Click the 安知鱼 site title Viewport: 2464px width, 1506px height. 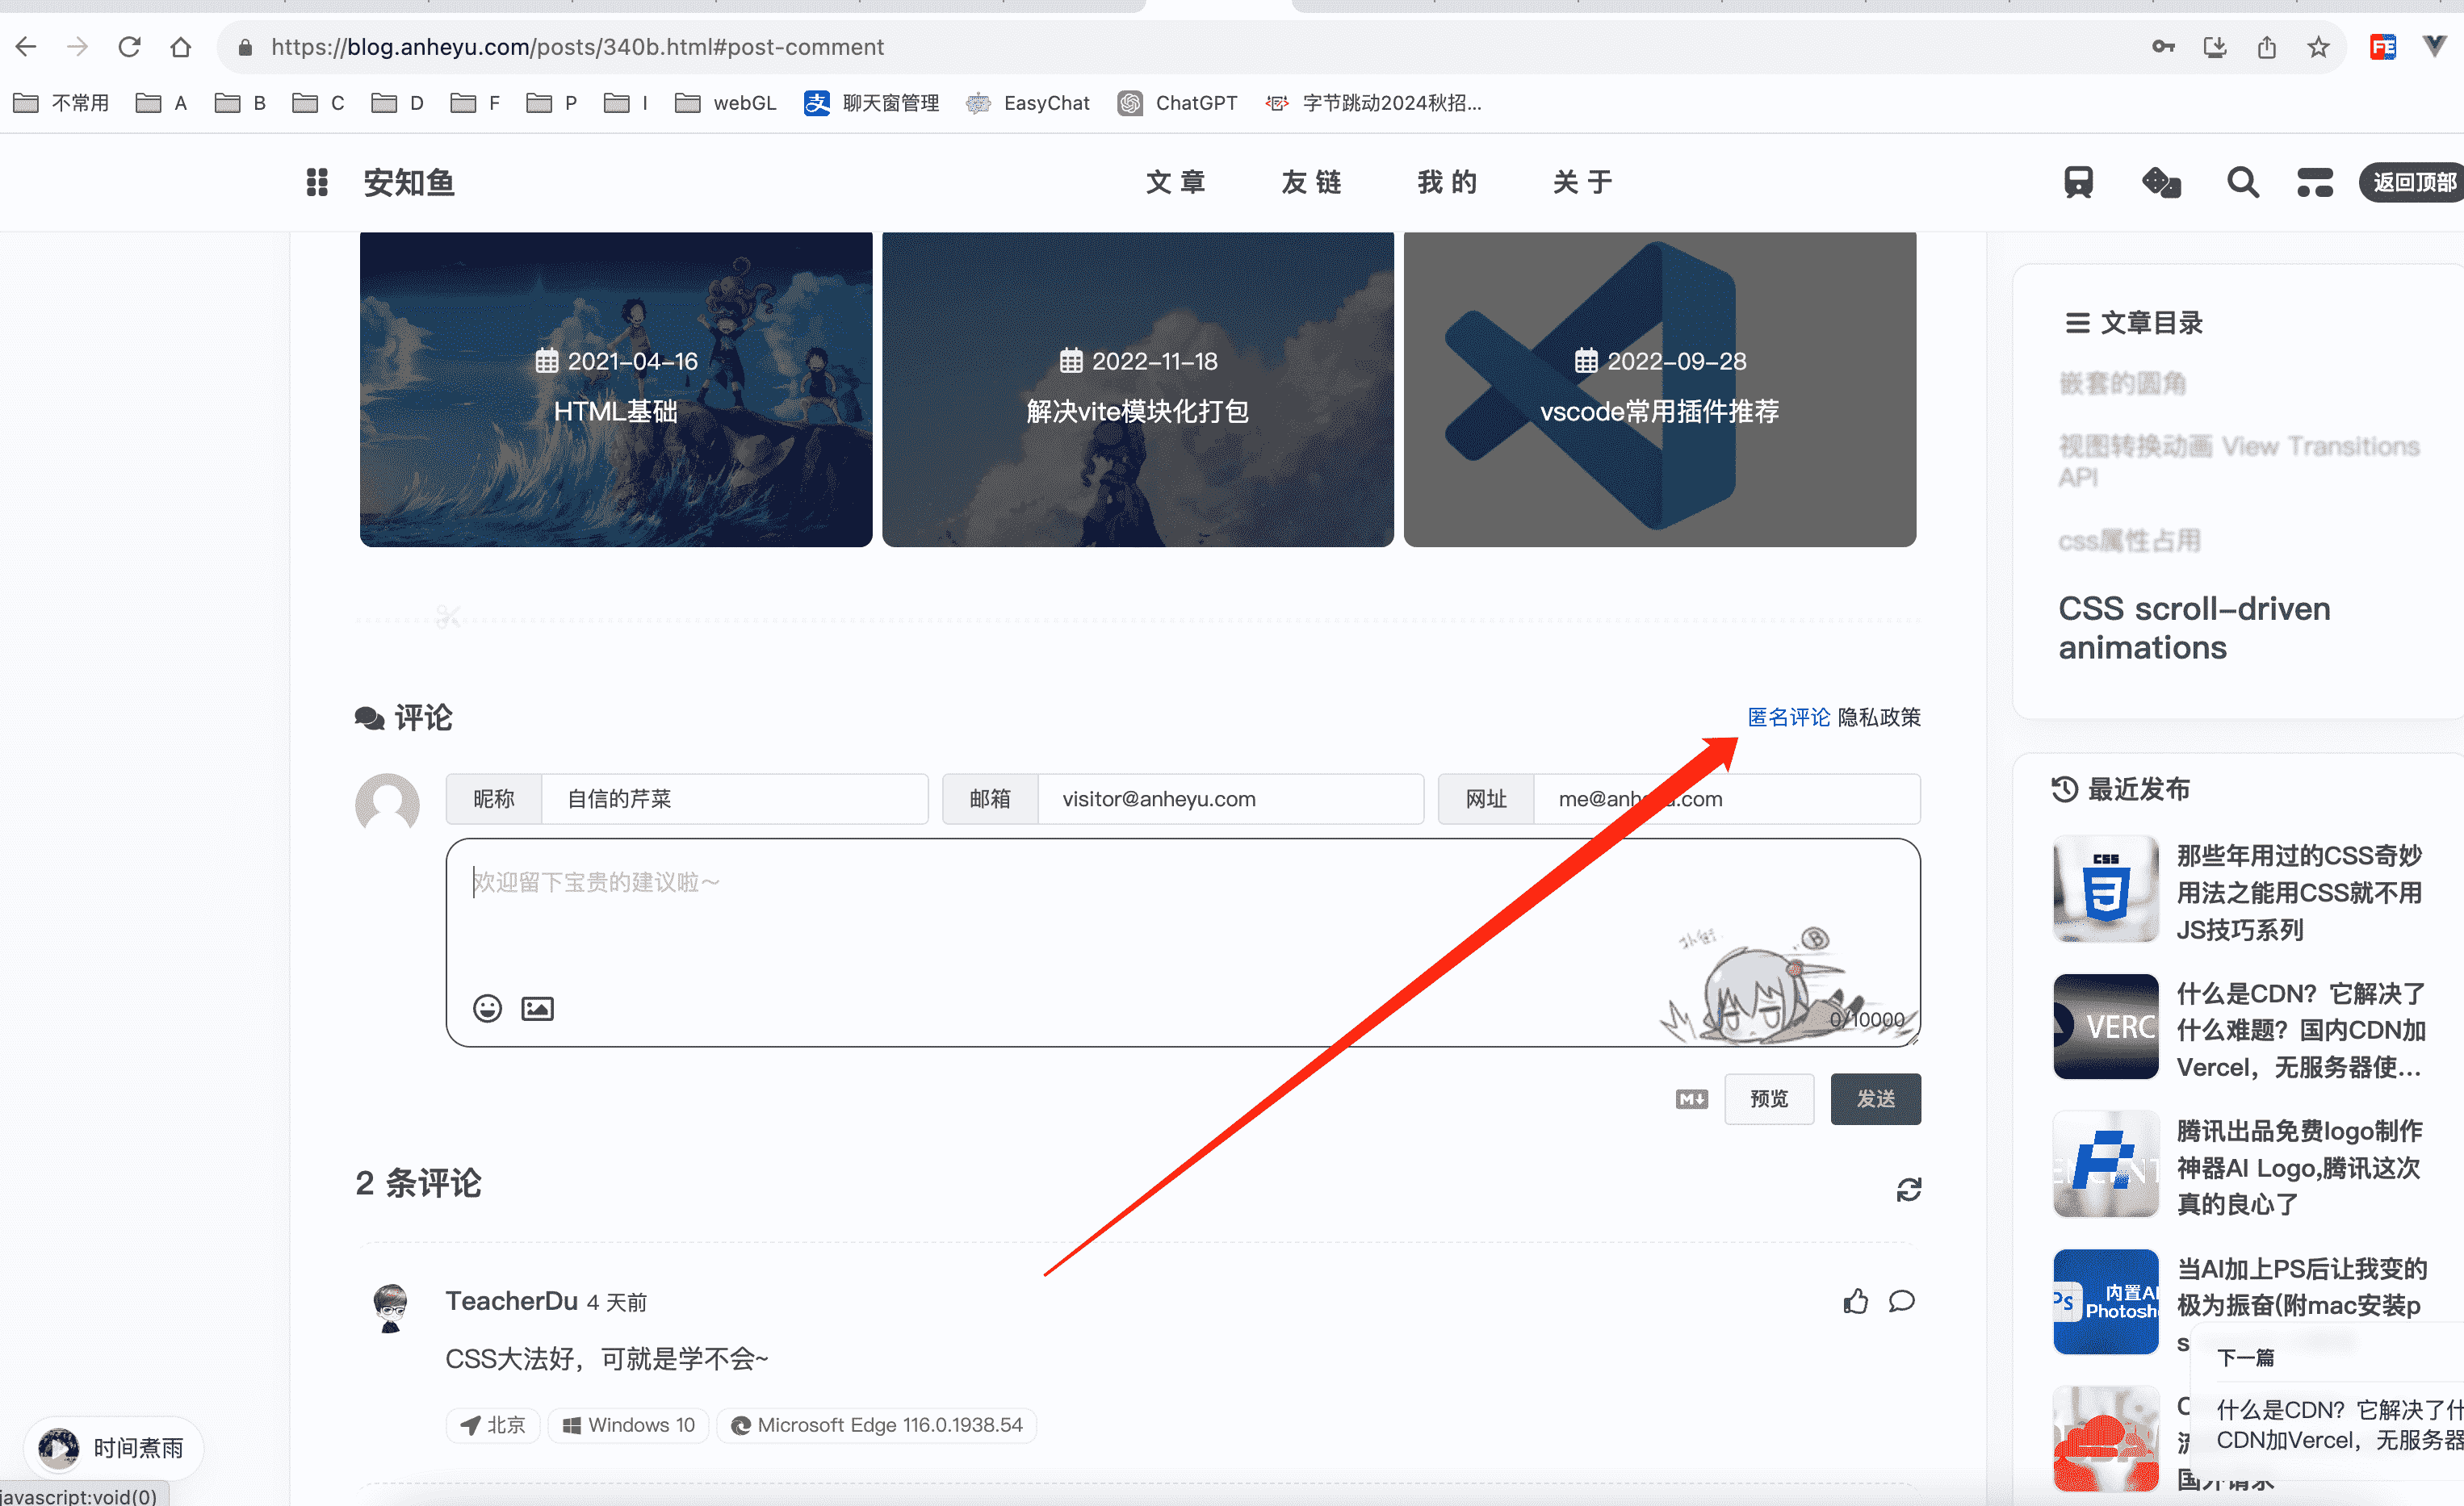point(409,182)
